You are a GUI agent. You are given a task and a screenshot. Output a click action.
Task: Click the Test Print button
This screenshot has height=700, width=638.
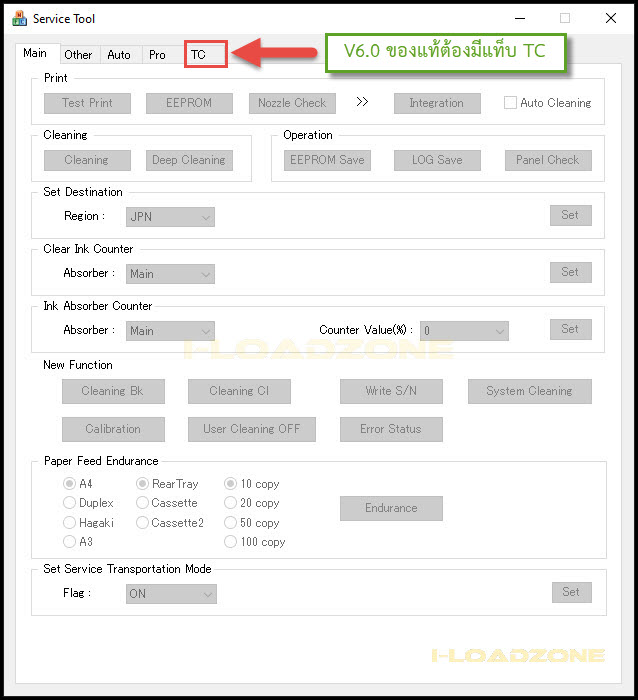(88, 103)
